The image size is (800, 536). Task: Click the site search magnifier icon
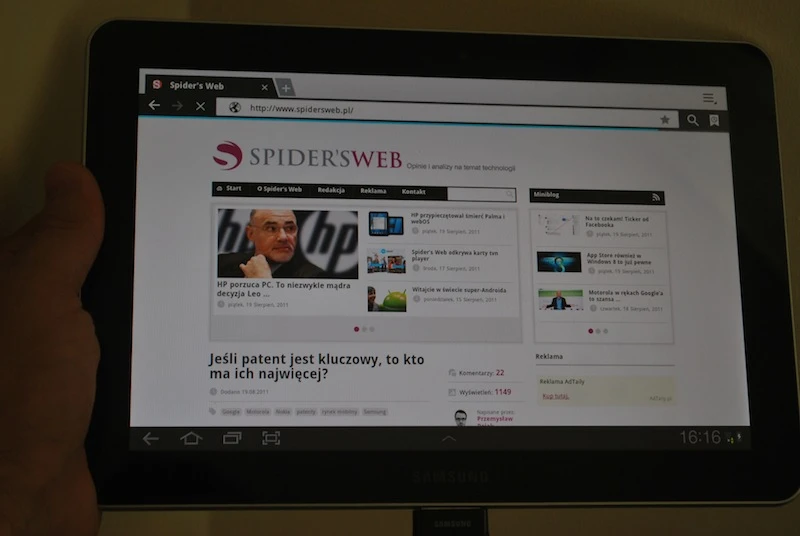(509, 194)
